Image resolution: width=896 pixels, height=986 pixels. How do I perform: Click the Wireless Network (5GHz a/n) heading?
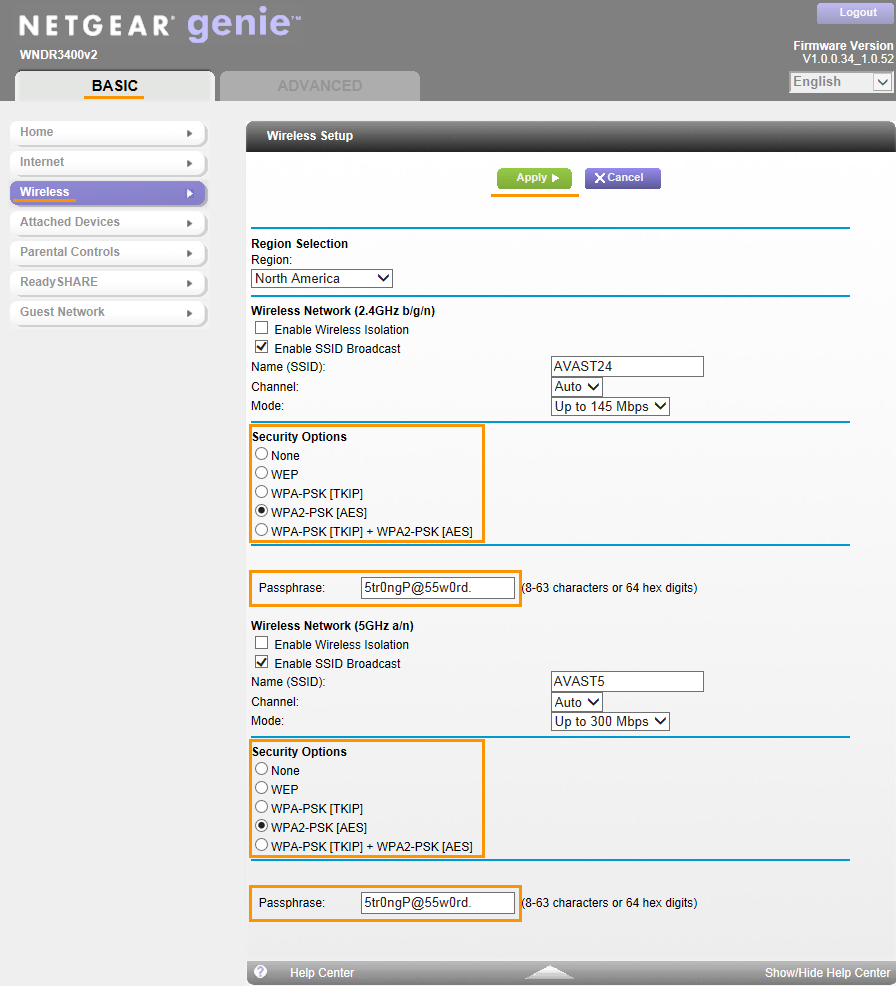pyautogui.click(x=332, y=626)
